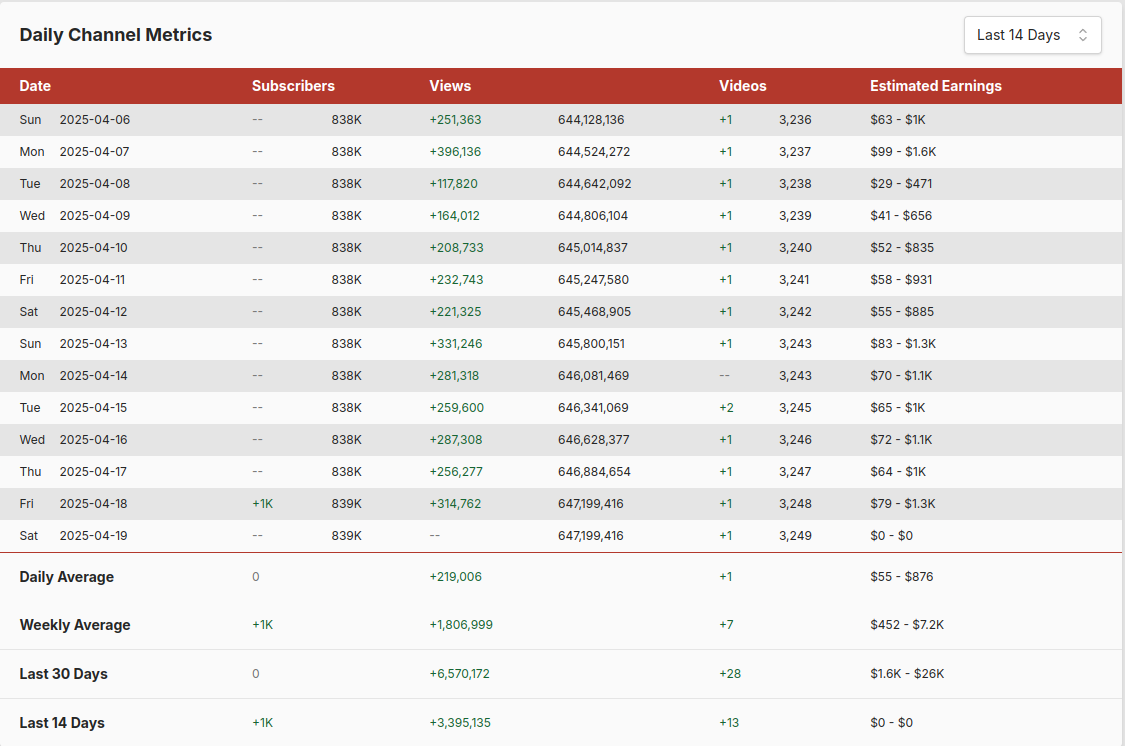Click the Date column header
The image size is (1125, 746).
click(35, 86)
